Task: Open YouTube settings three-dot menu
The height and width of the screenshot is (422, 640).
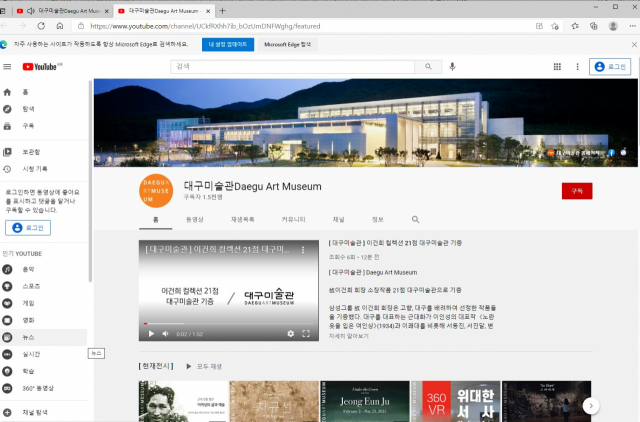Action: pyautogui.click(x=577, y=67)
